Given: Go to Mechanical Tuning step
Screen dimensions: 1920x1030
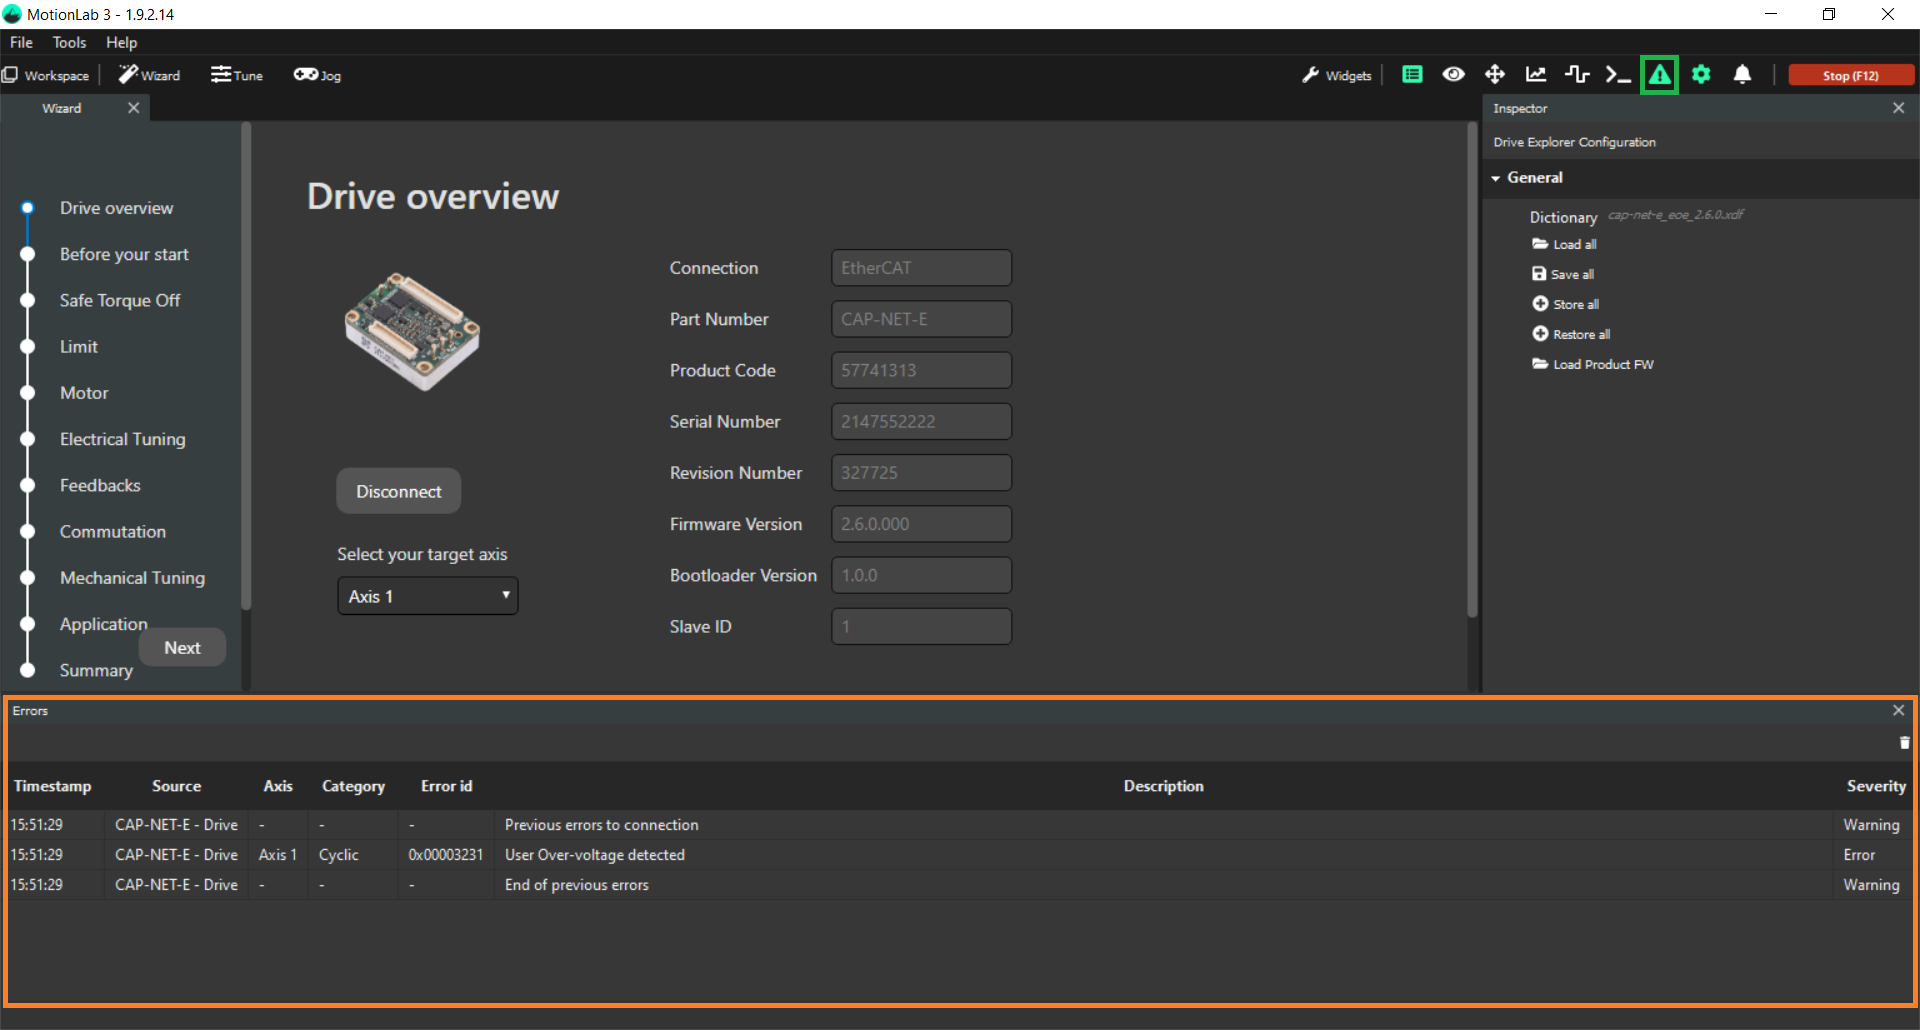Looking at the screenshot, I should click(x=132, y=578).
